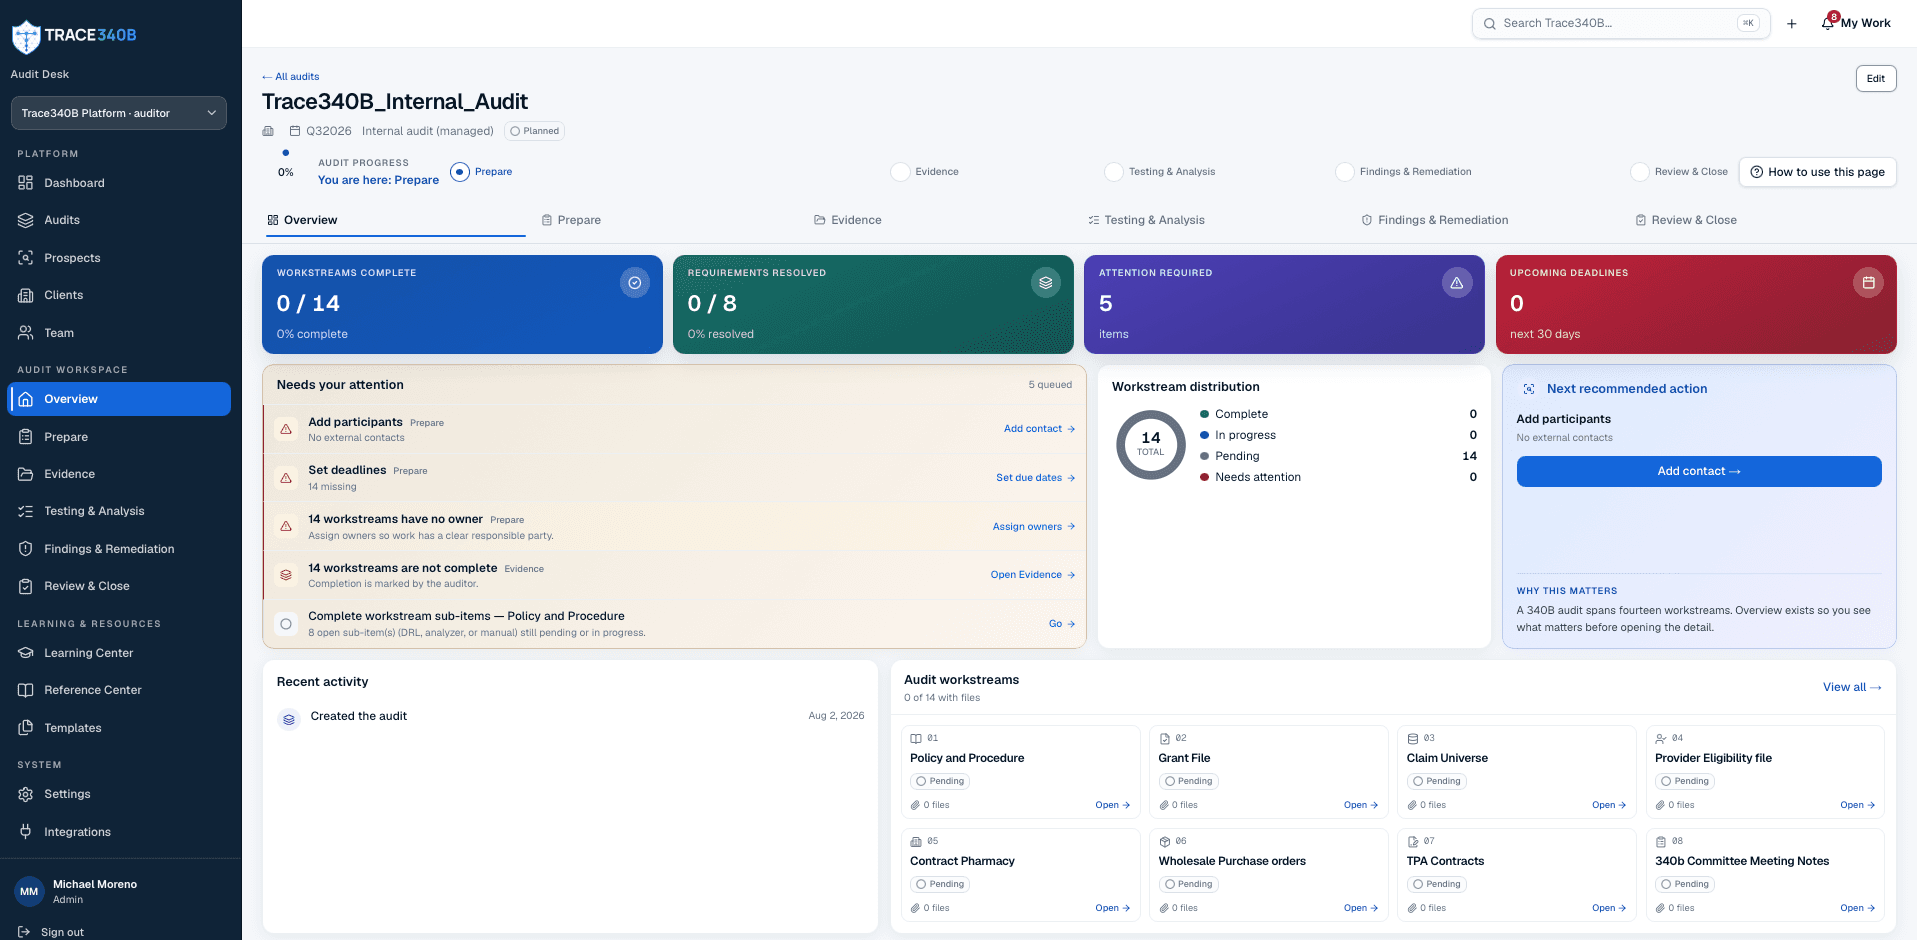This screenshot has height=940, width=1917.
Task: Select Evidence step in audit progress
Action: pos(925,172)
